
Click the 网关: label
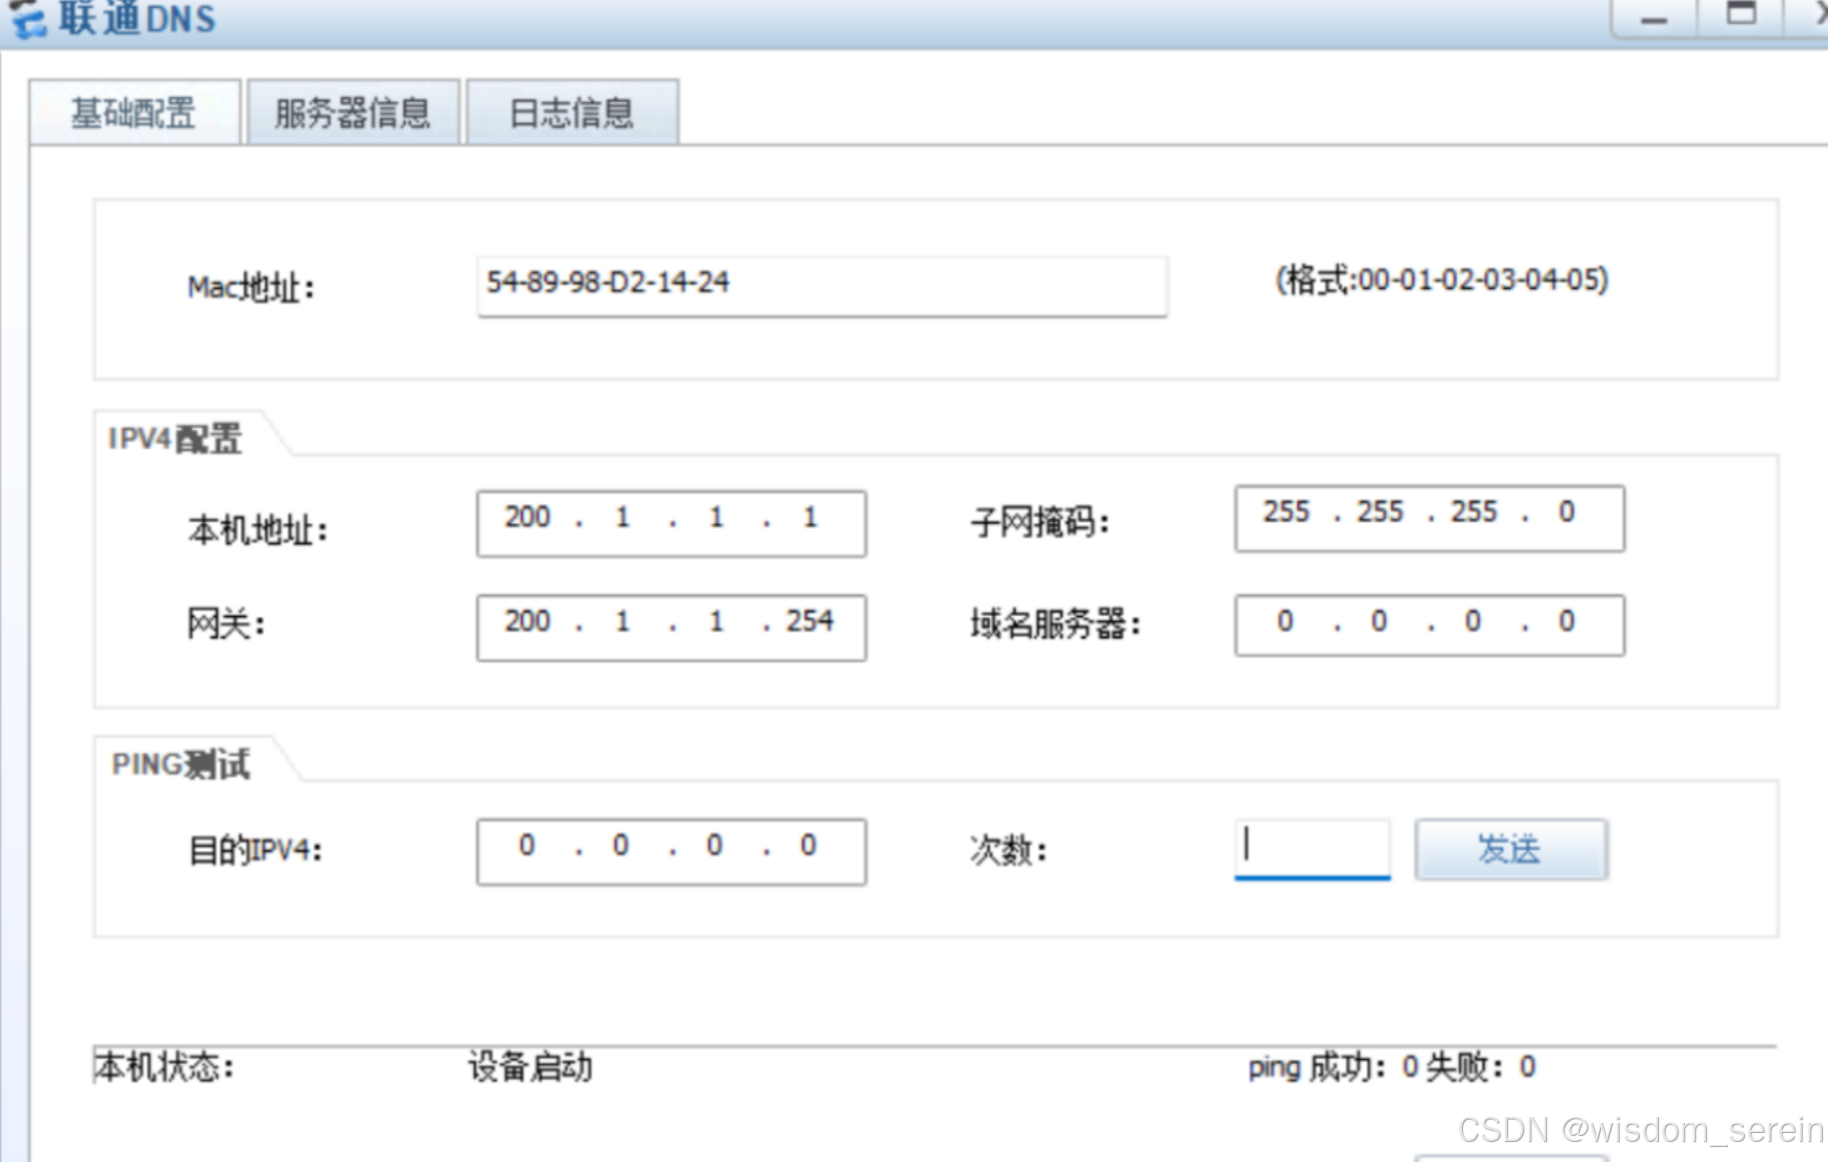coord(226,623)
